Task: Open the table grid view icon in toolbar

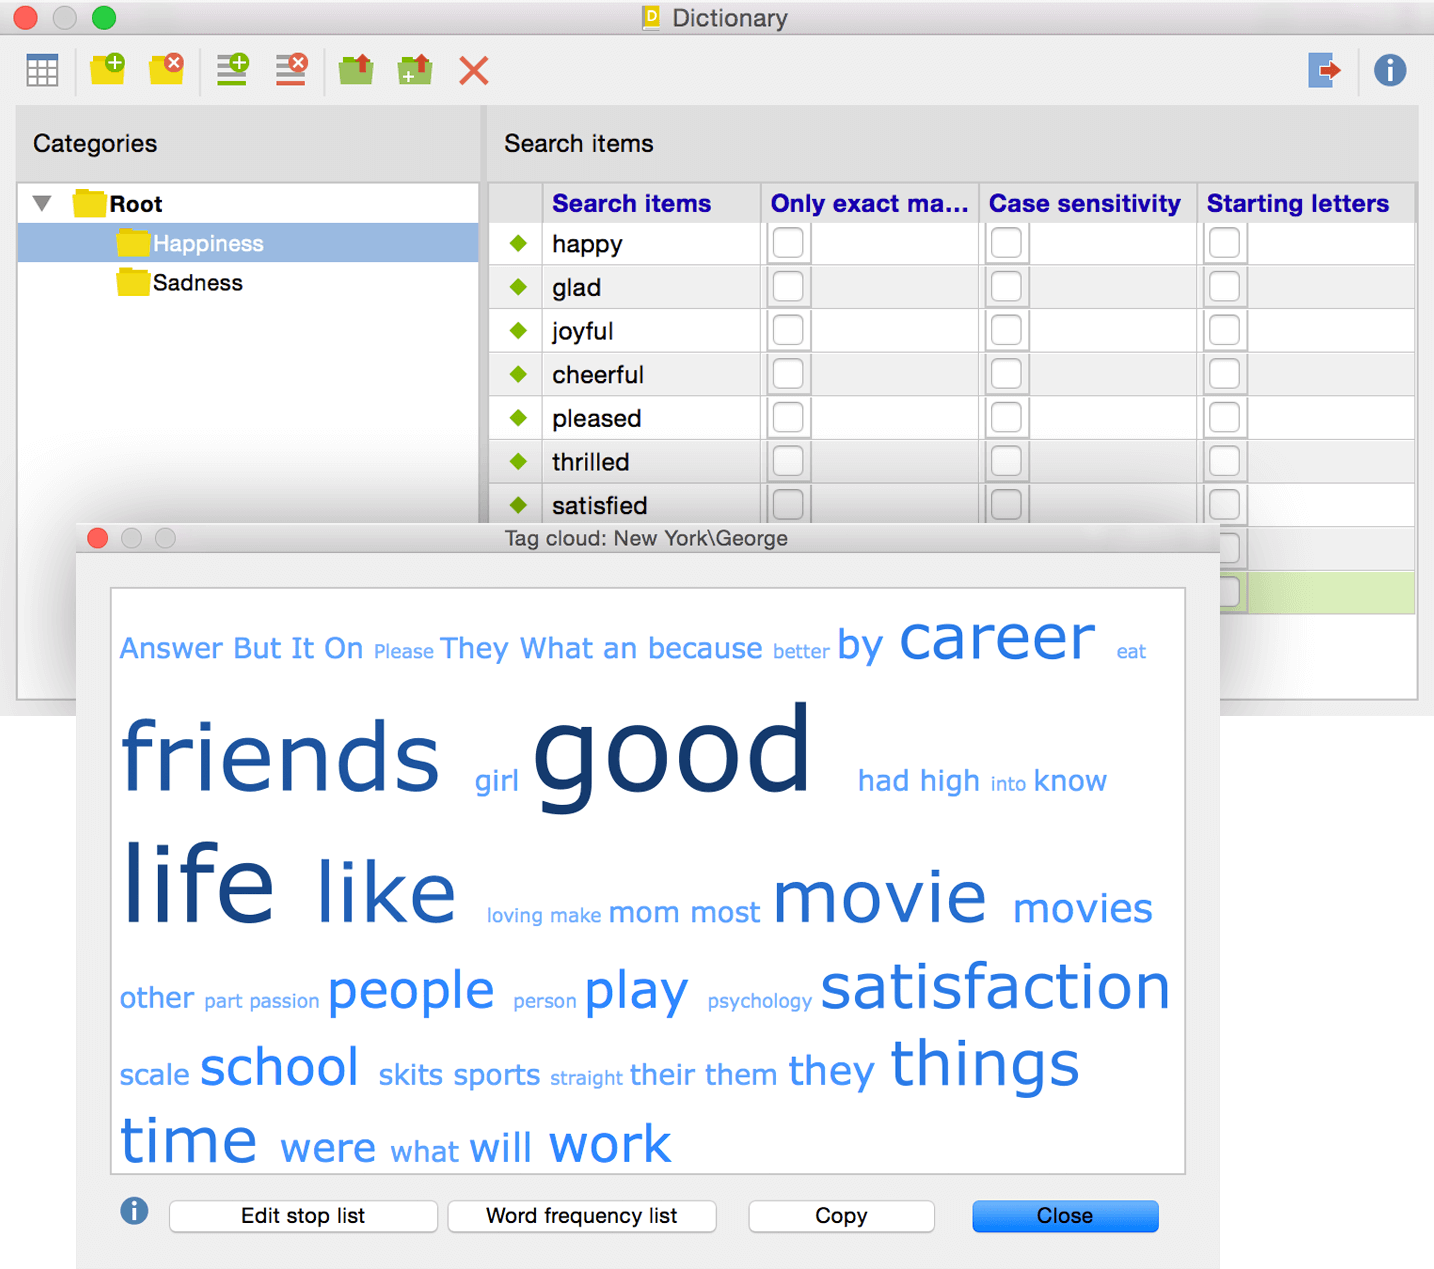Action: pyautogui.click(x=43, y=70)
